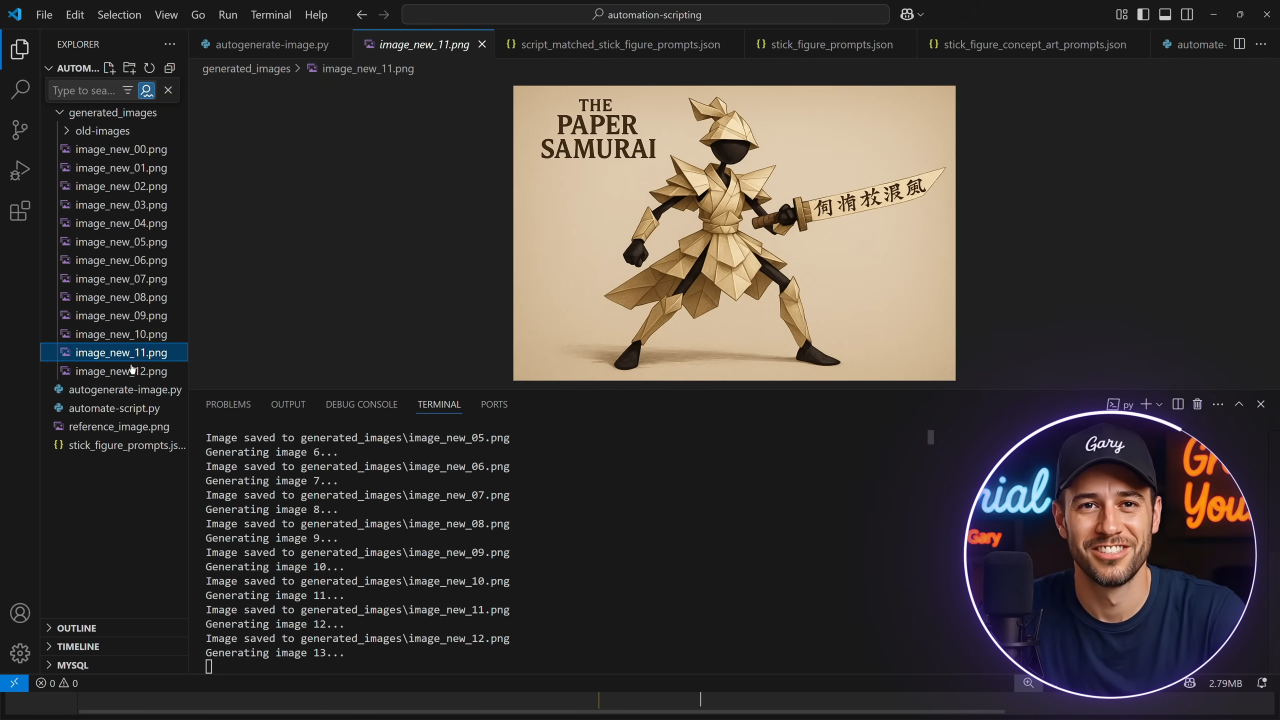The image size is (1280, 720).
Task: Toggle the primary side bar visibility
Action: 1143,15
